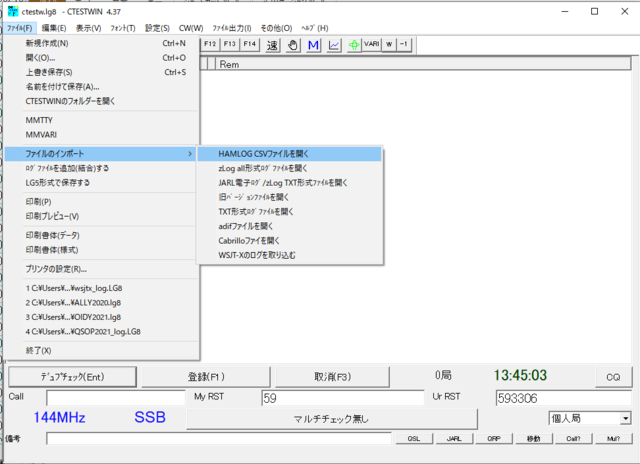Open the ﾌｫﾝﾄ(T) menu
Screen dimensions: 640x464
pos(123,28)
